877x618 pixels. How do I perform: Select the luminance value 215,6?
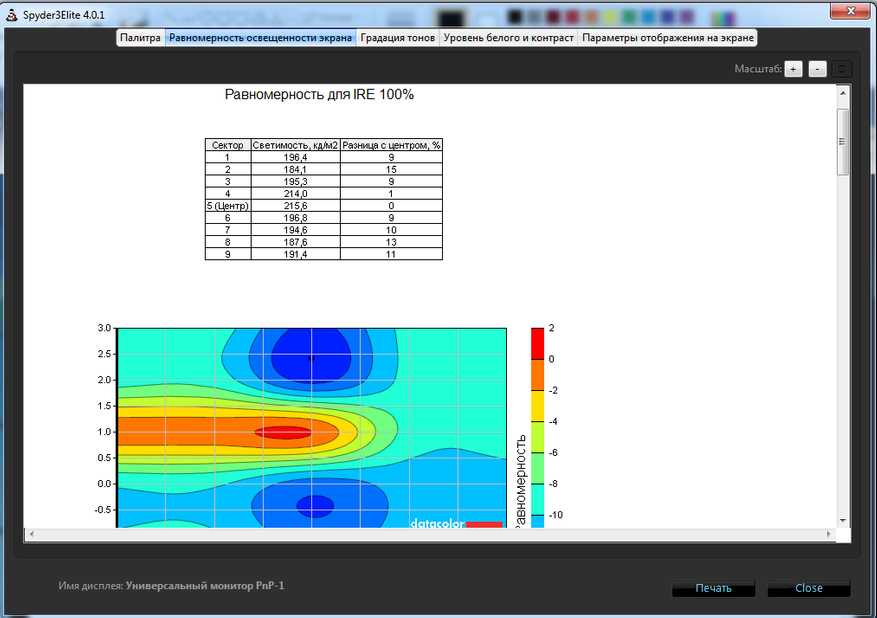tap(295, 206)
